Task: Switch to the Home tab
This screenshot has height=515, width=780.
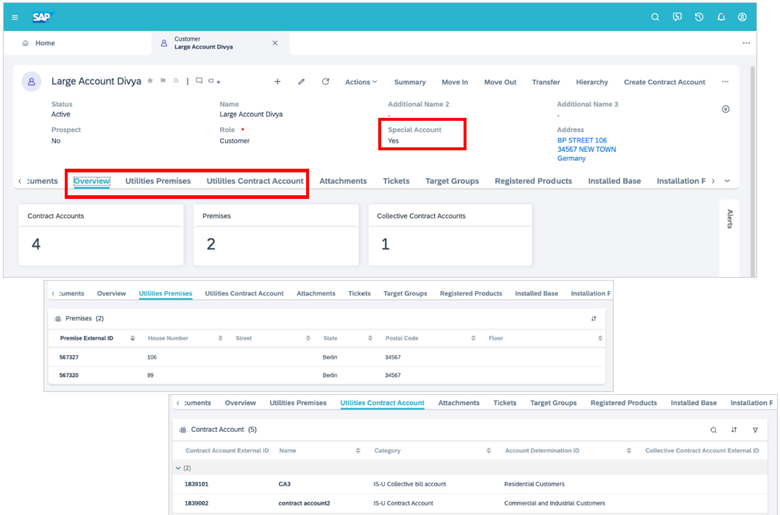Action: [x=39, y=43]
